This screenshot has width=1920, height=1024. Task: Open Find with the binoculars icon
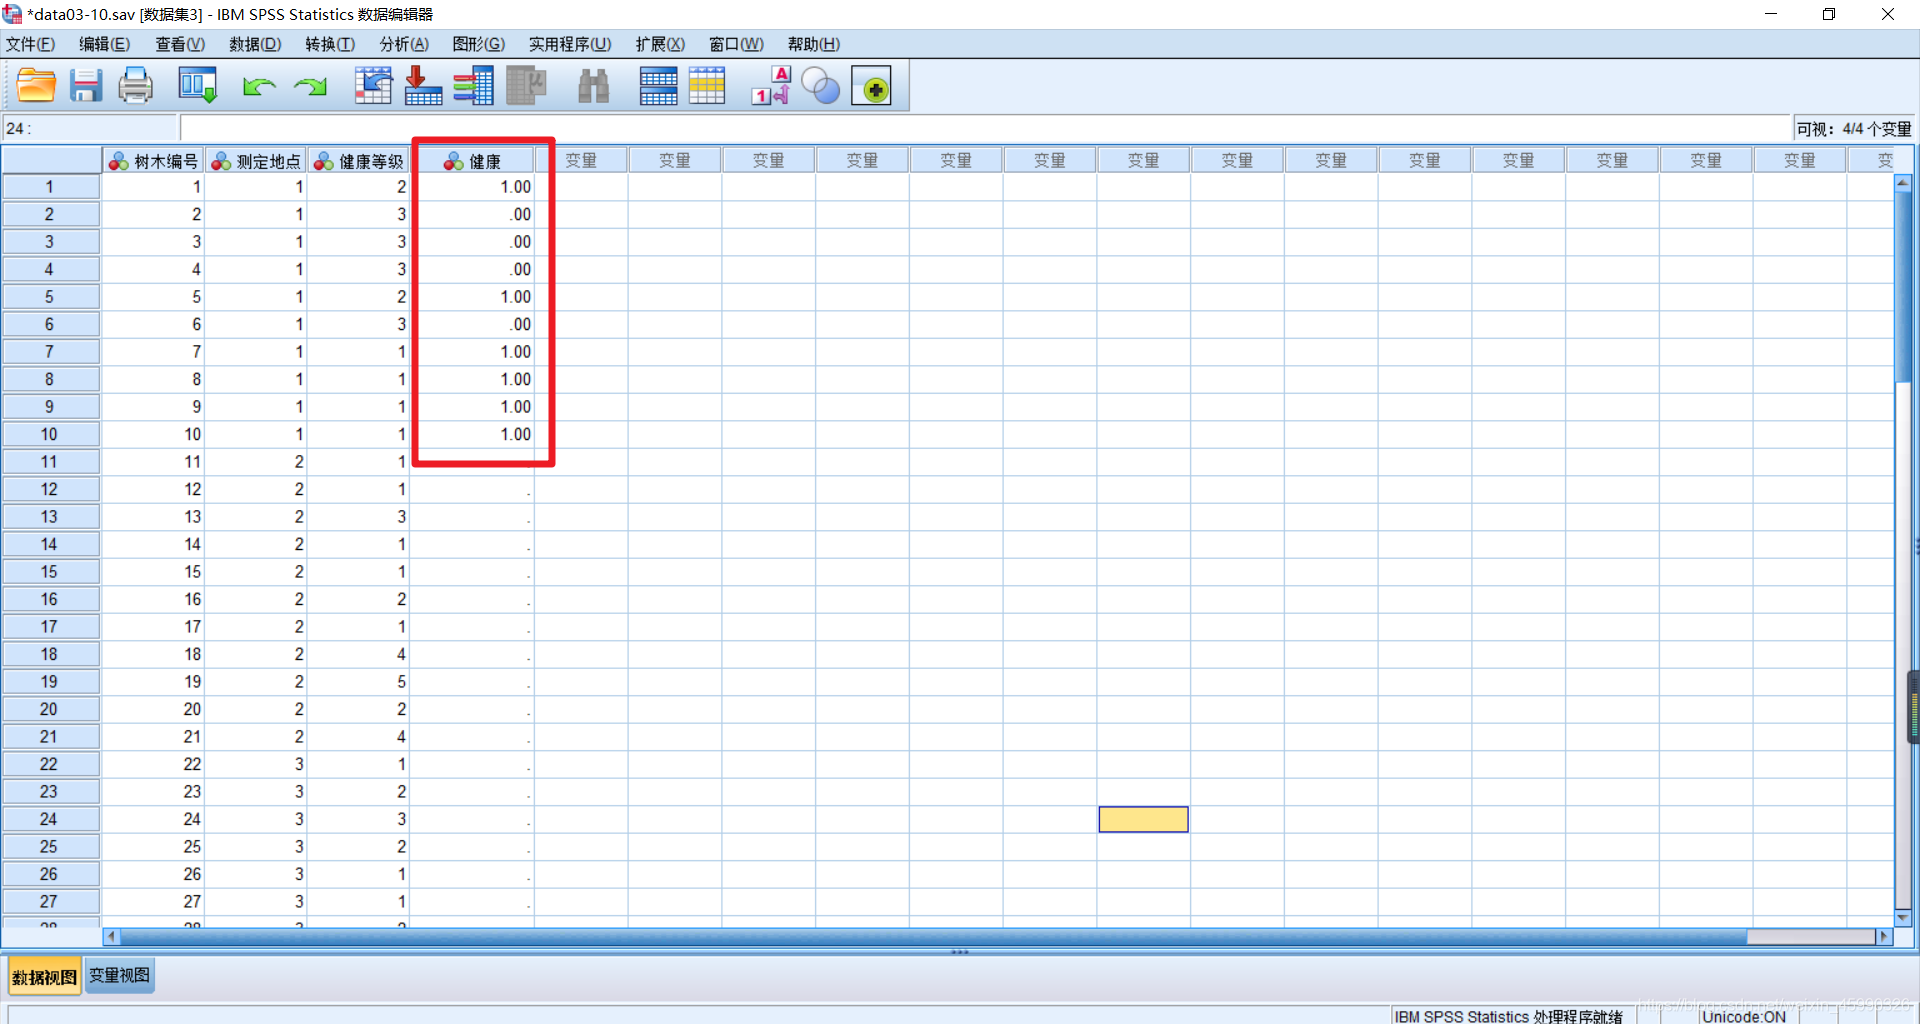click(594, 86)
